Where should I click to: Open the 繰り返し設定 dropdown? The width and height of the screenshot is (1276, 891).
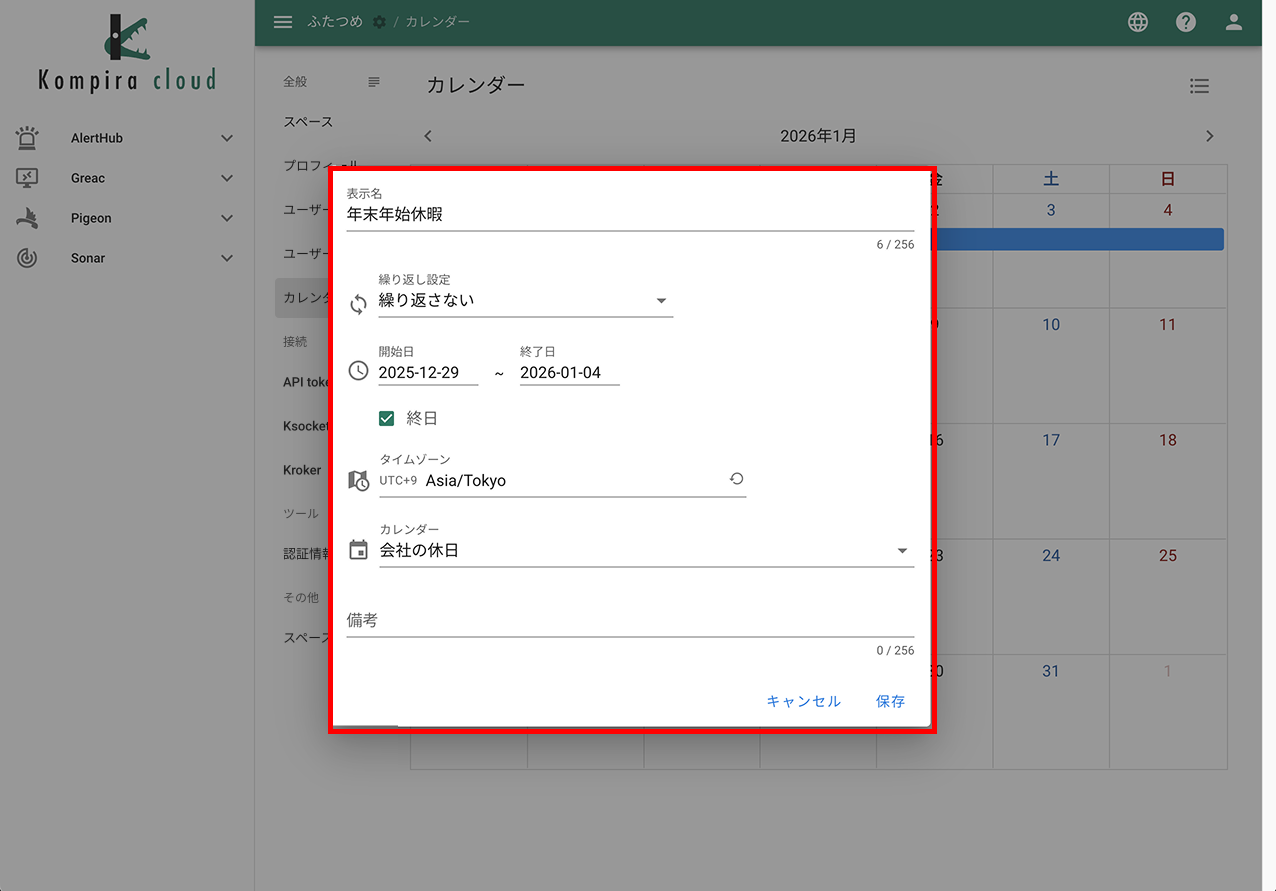click(525, 301)
